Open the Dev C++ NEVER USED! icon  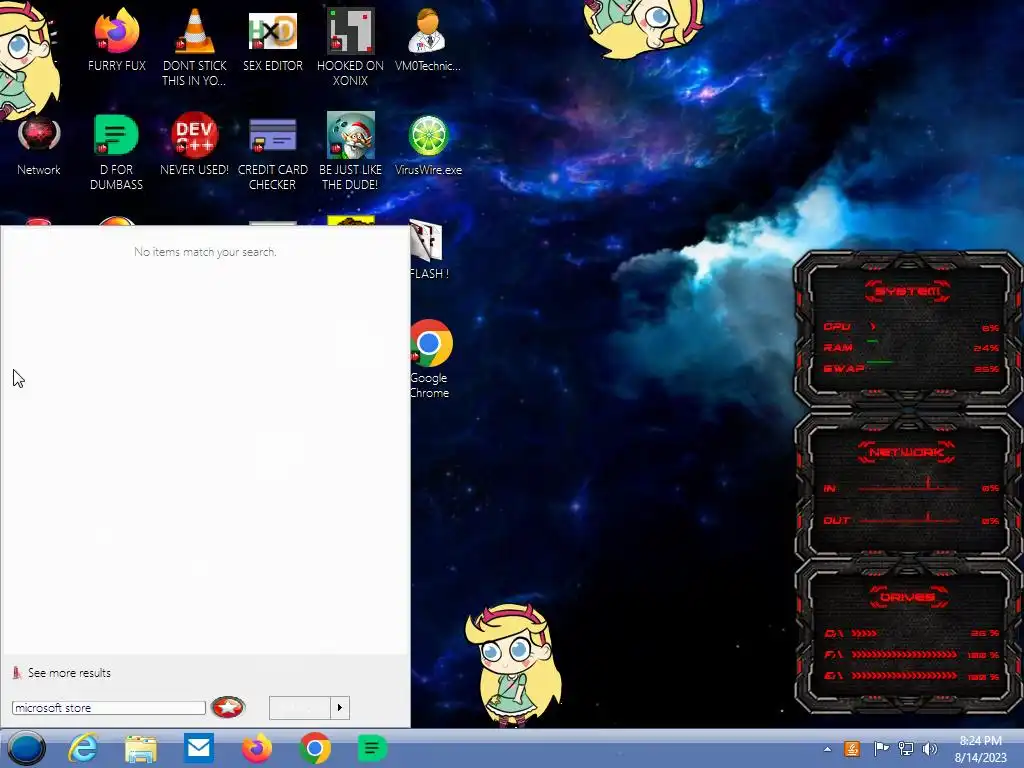[194, 145]
